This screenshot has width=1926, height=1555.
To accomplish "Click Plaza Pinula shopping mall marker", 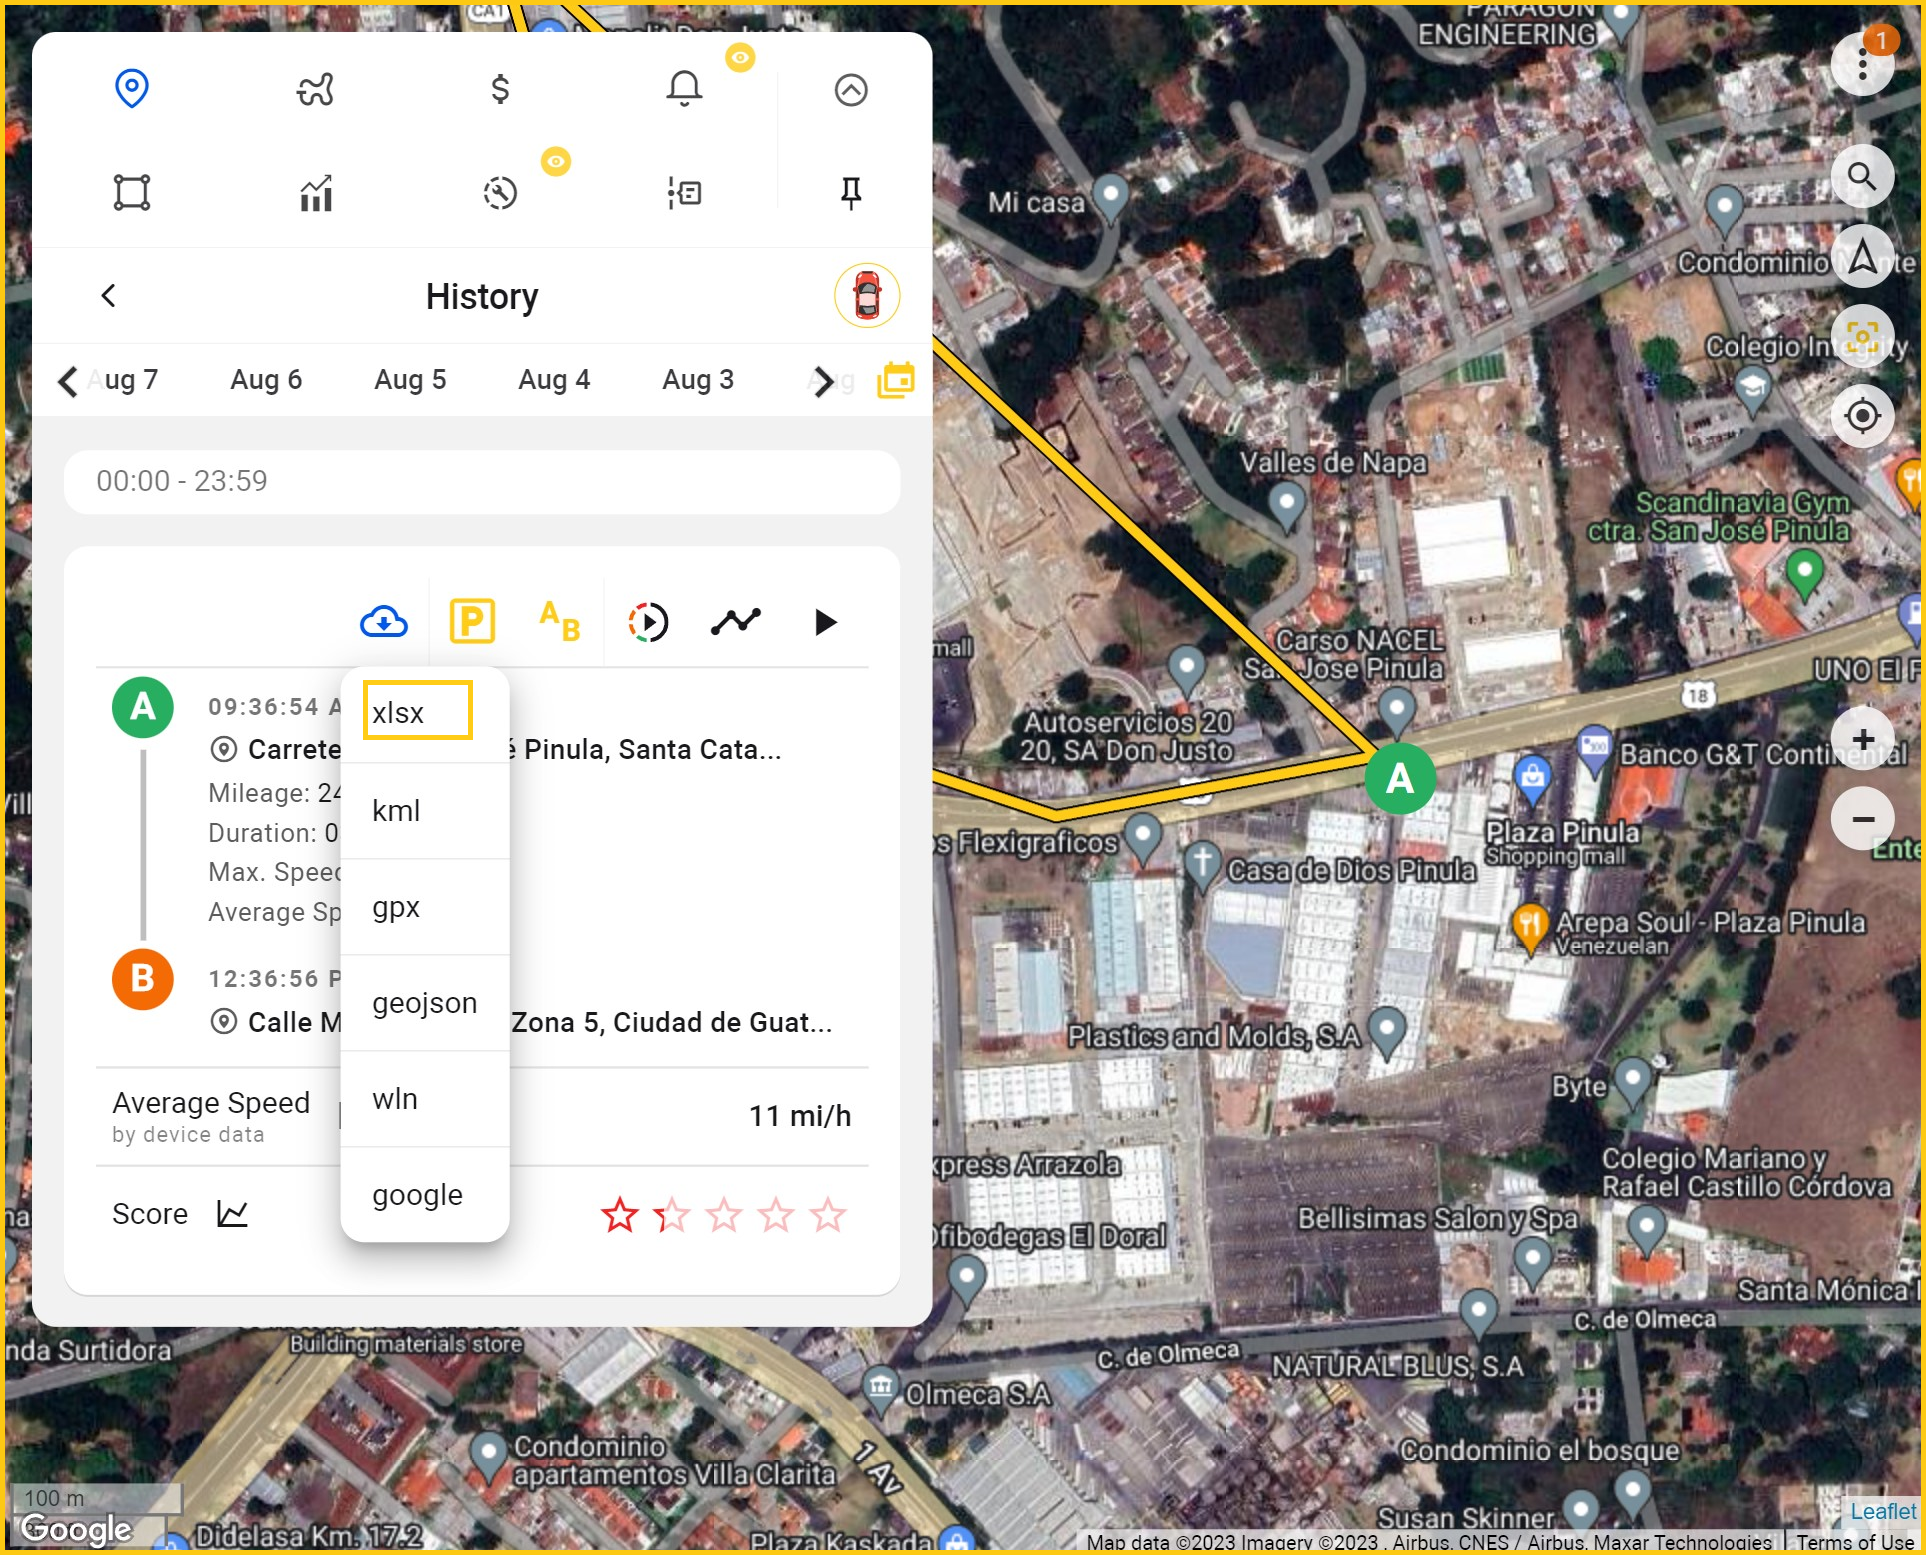I will tap(1531, 777).
